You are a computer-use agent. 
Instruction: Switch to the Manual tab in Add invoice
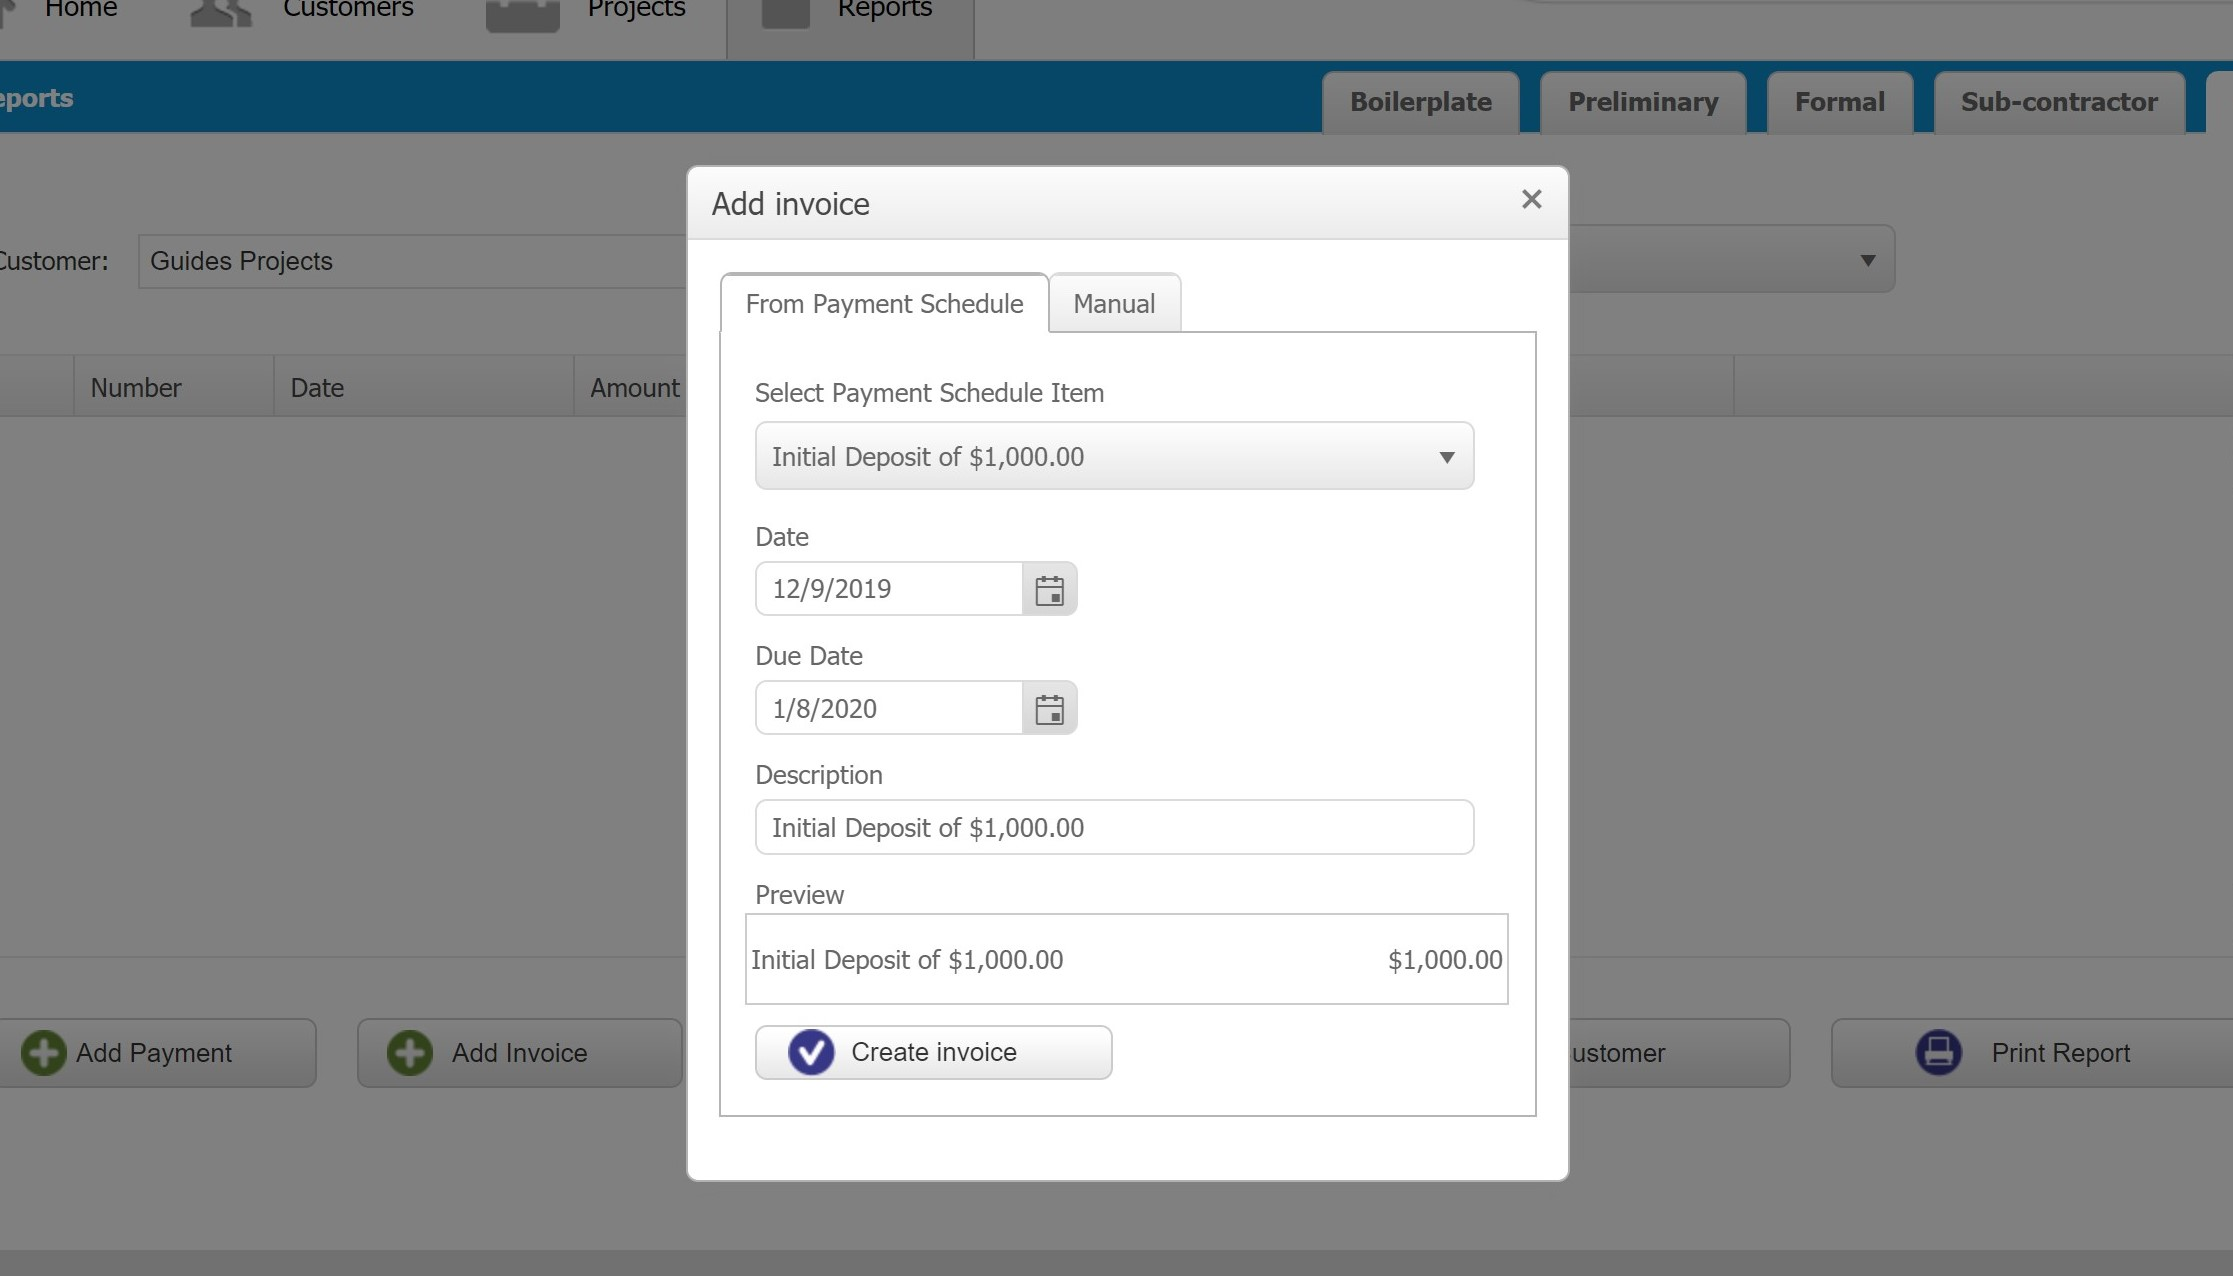click(1113, 303)
